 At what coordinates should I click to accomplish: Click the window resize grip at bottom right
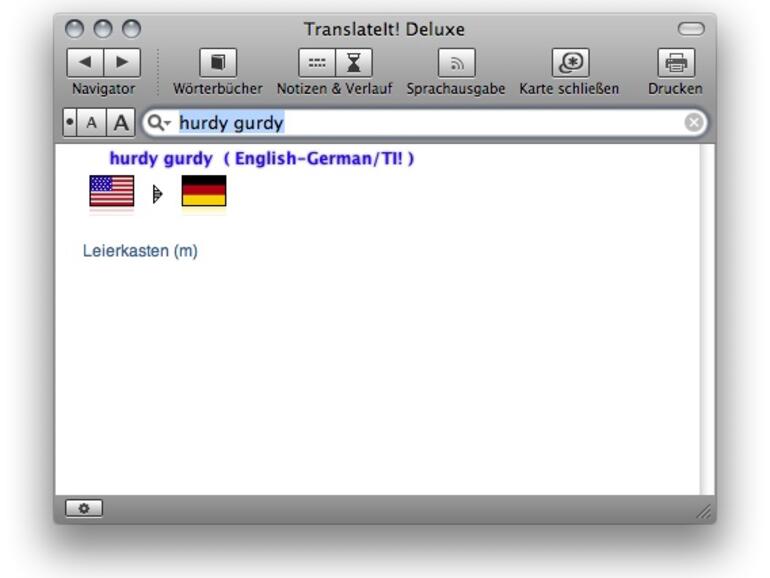[x=704, y=512]
